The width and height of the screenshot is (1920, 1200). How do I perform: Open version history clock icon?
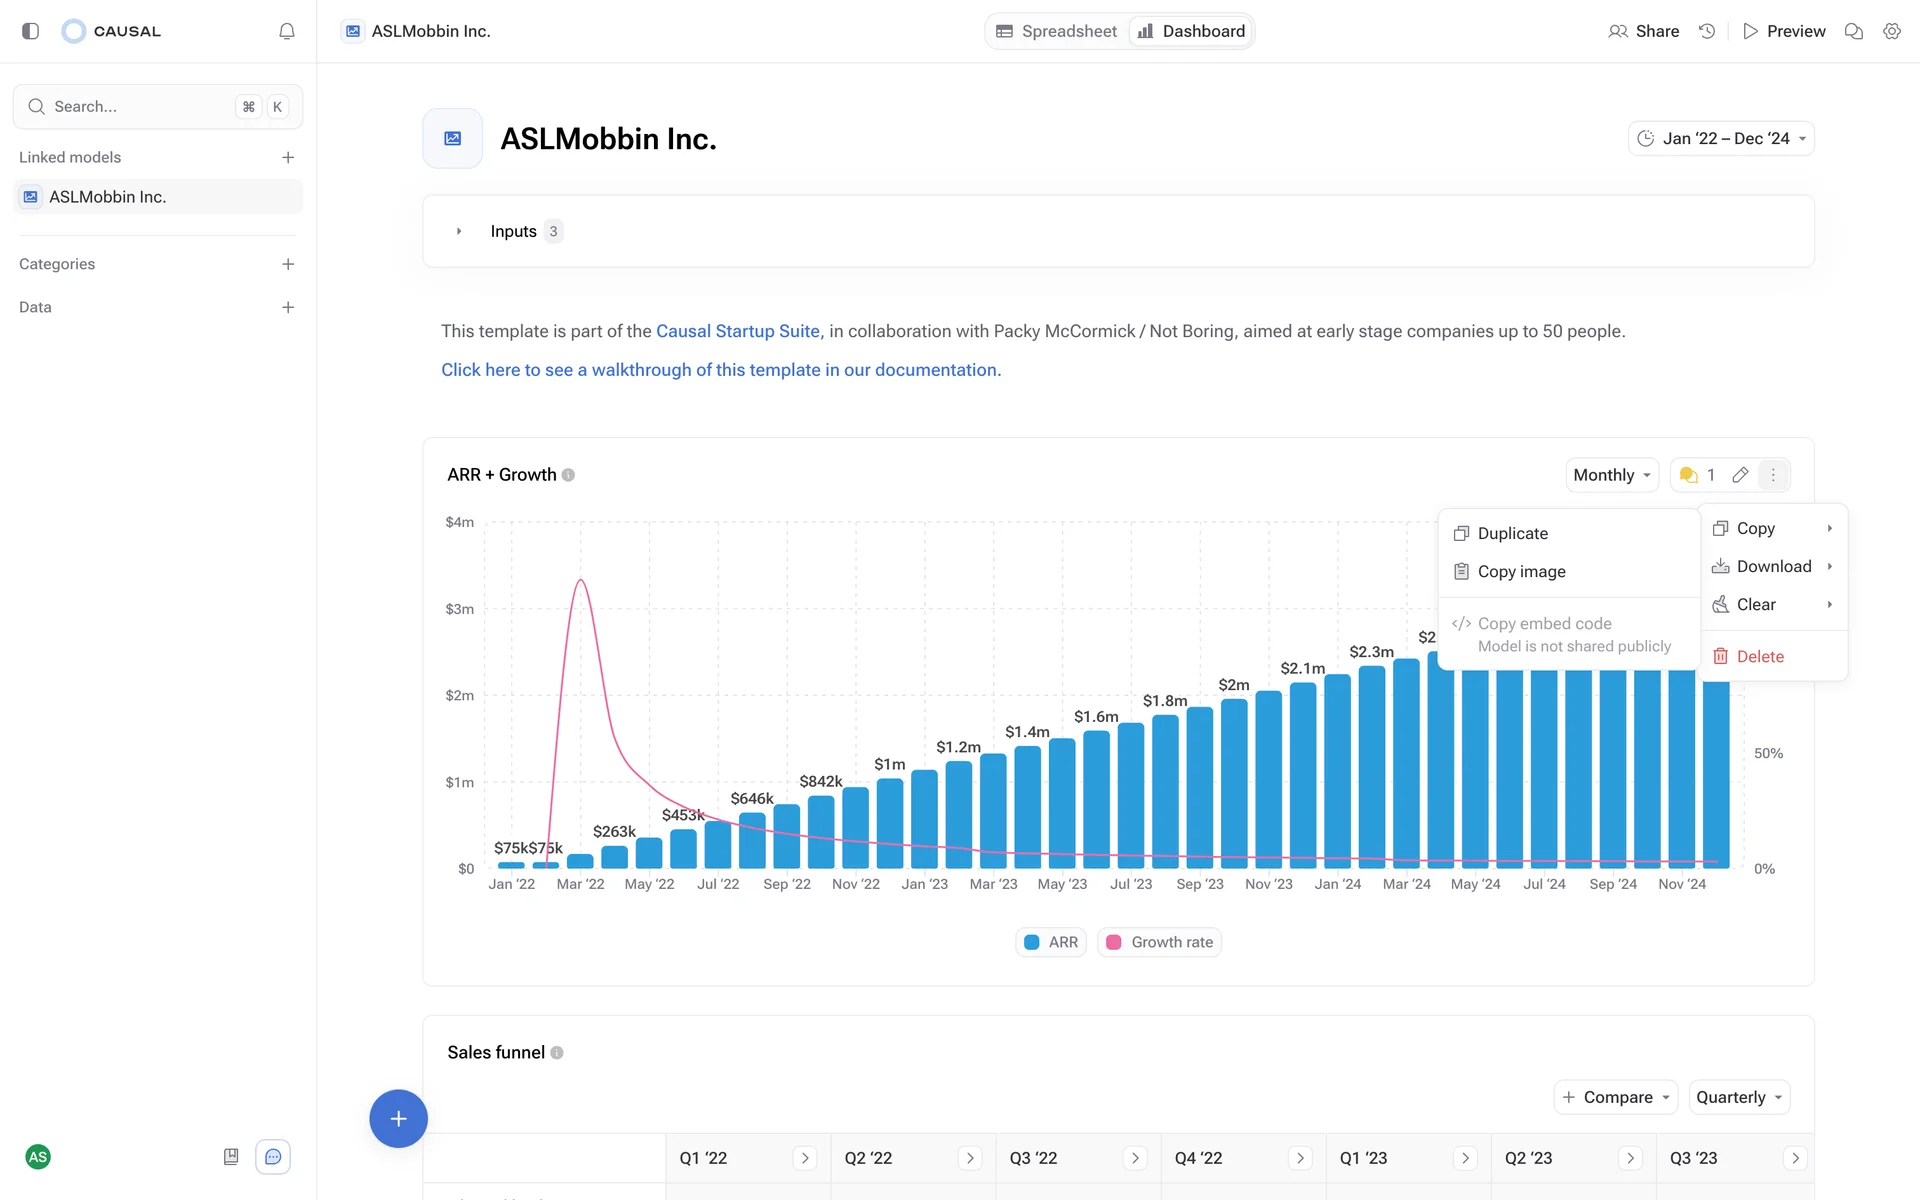[x=1707, y=31]
